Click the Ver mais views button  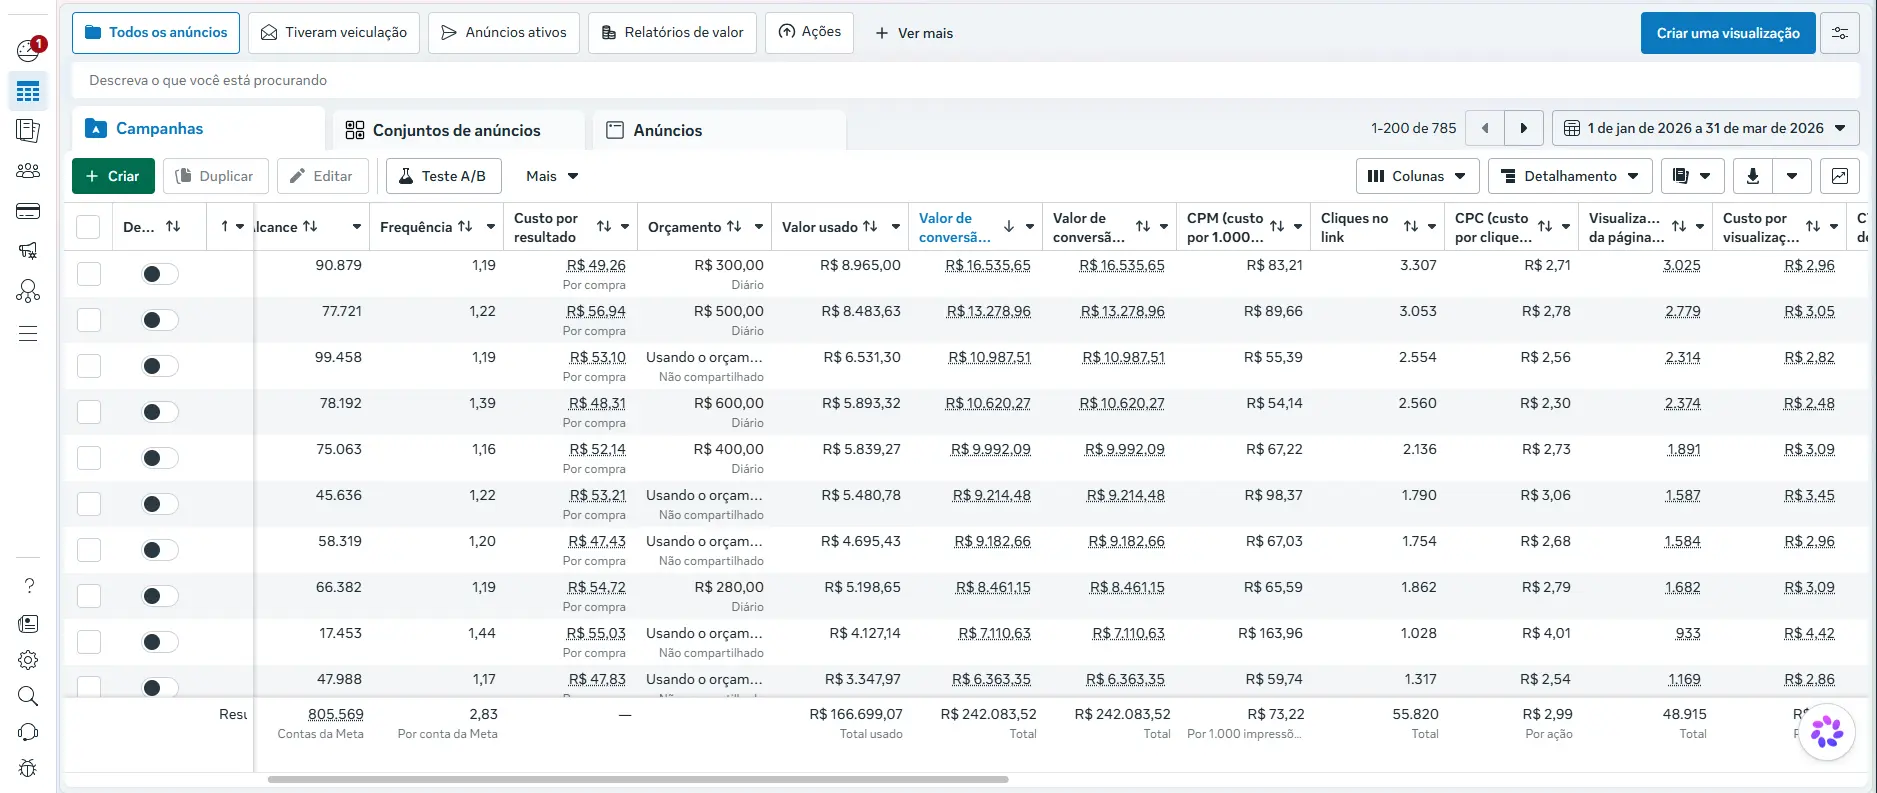click(914, 33)
